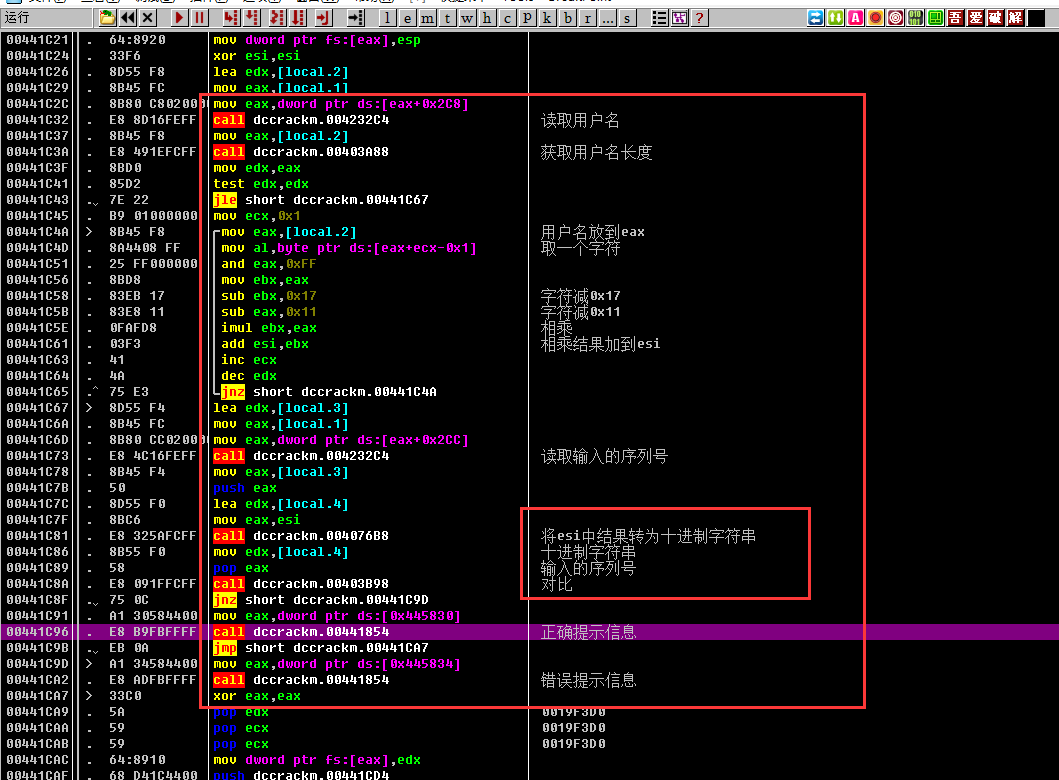Click hex bytes '33F6' in the dump column
This screenshot has width=1059, height=780.
[x=125, y=56]
